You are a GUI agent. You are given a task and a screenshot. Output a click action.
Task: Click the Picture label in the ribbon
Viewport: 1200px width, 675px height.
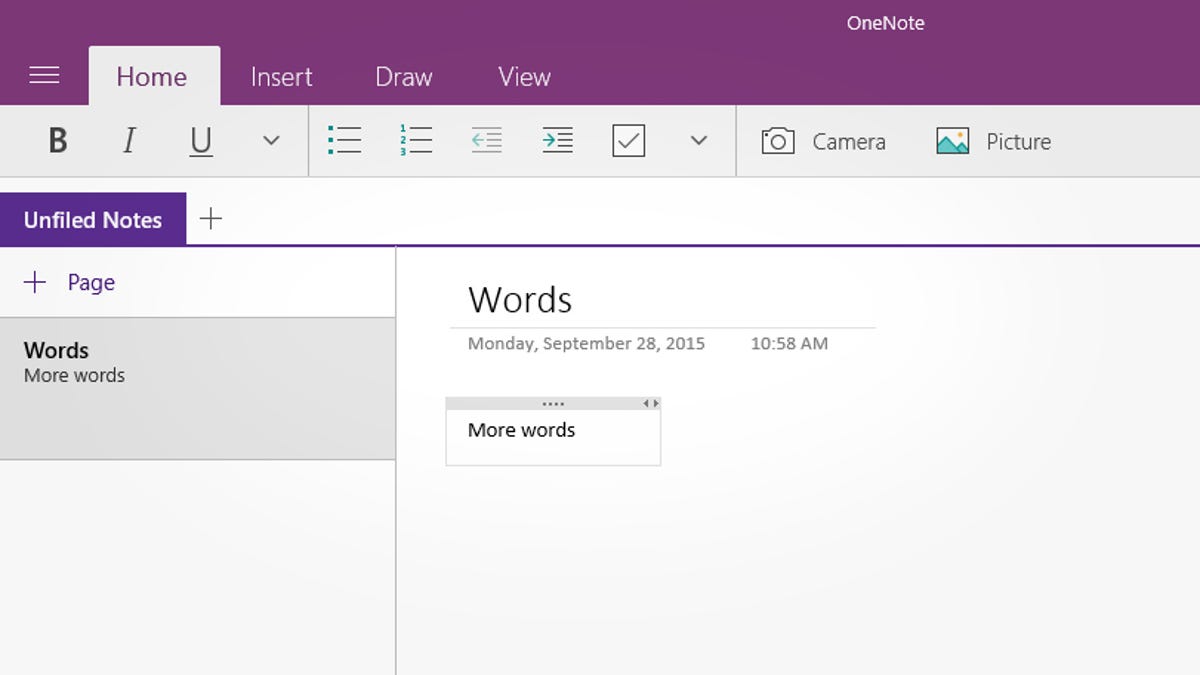click(x=1019, y=142)
